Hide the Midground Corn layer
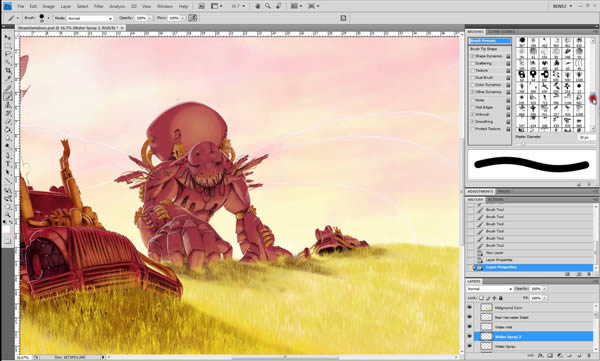This screenshot has height=361, width=600. click(470, 307)
